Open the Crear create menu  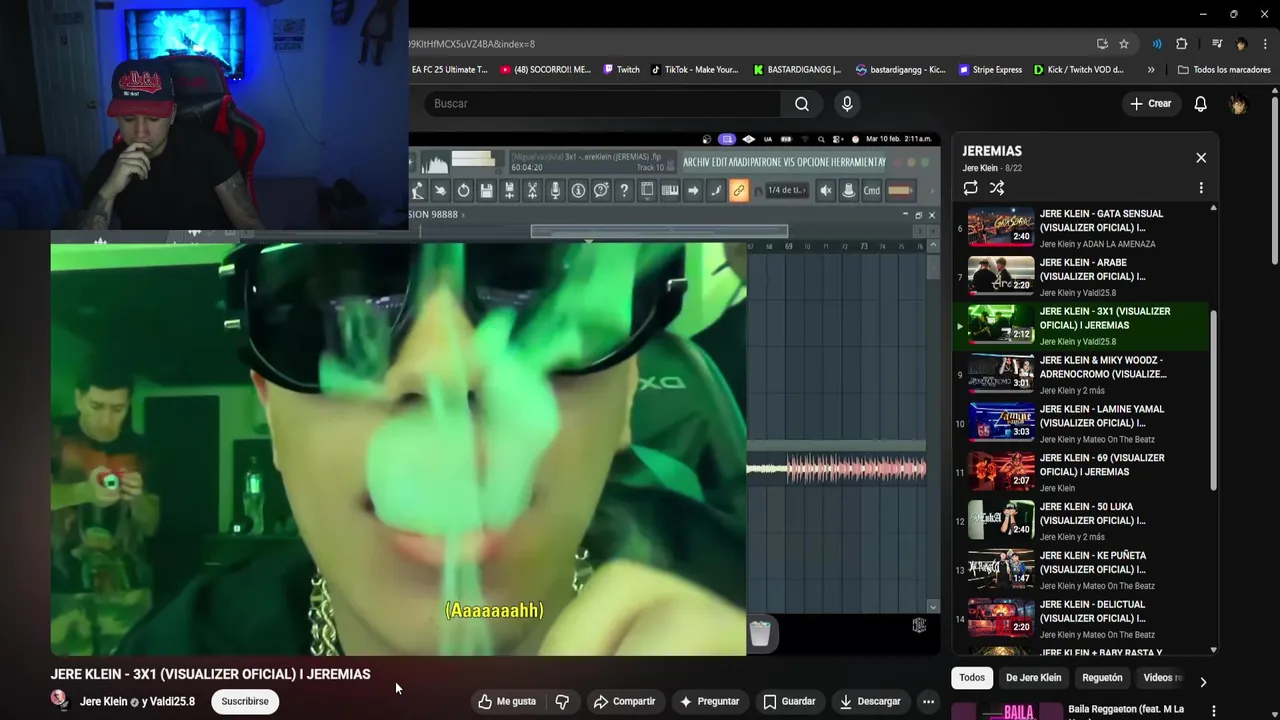(1150, 104)
